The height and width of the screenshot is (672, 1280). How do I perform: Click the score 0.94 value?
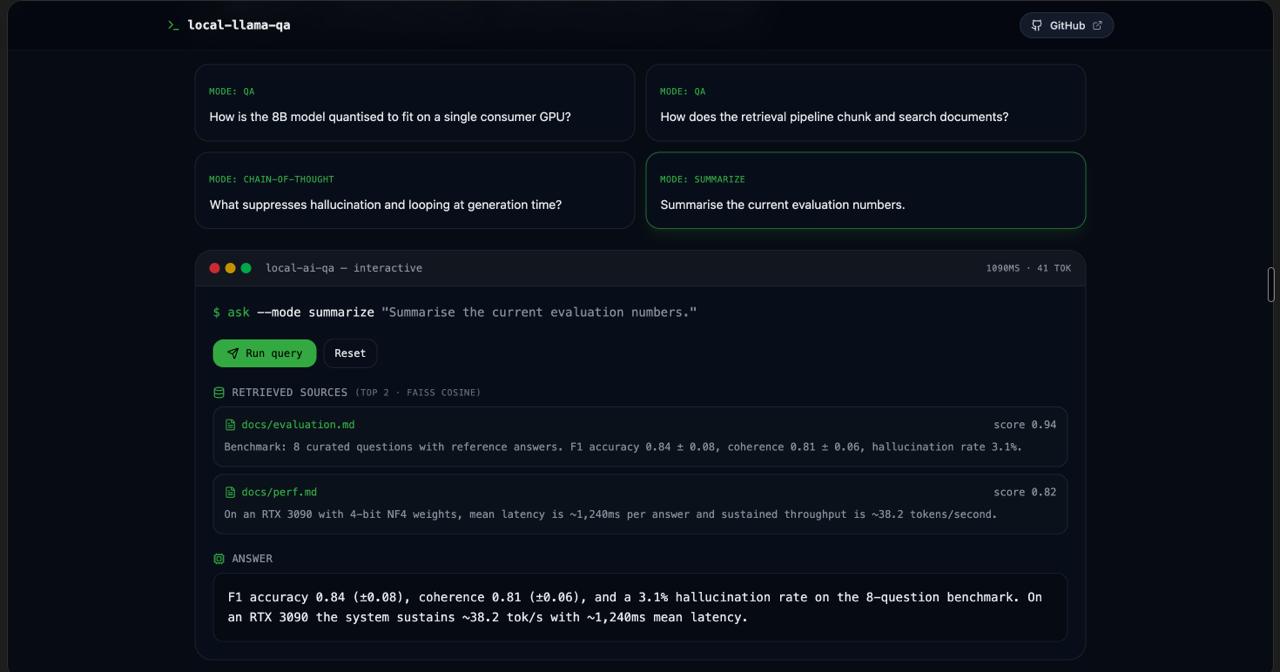1025,425
